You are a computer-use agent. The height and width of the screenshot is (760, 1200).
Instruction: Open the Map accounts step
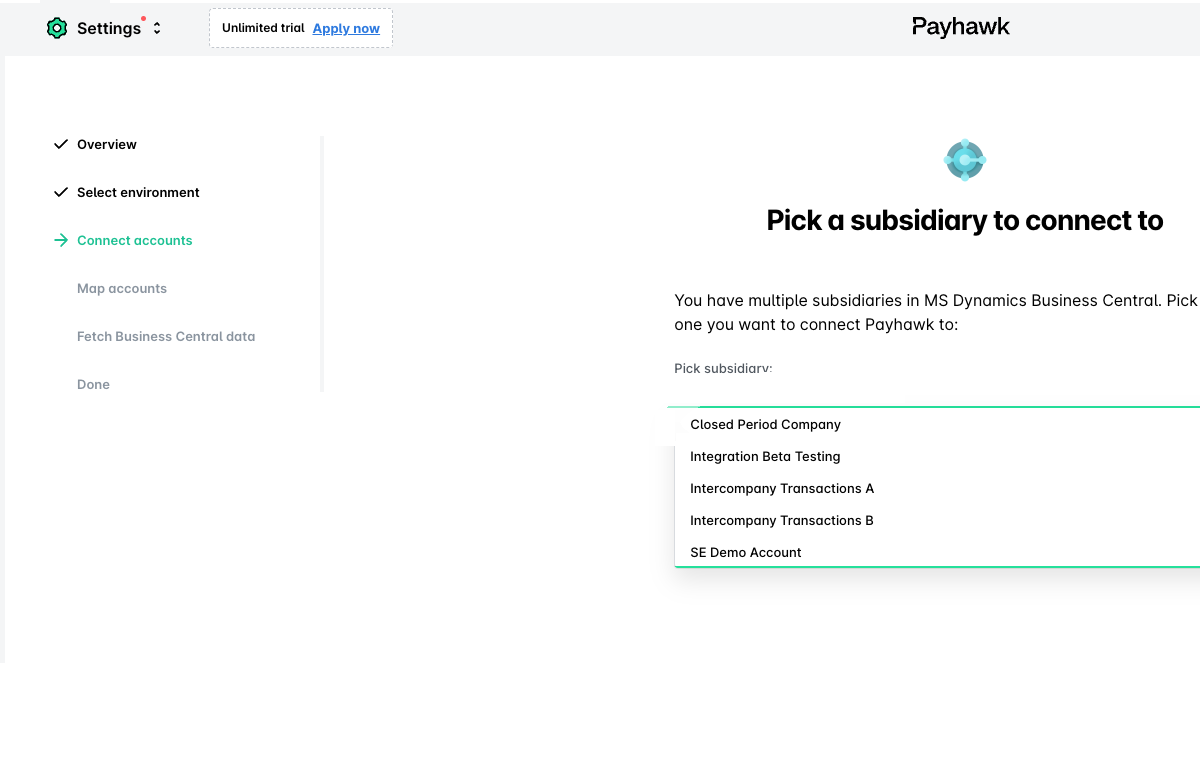point(122,288)
